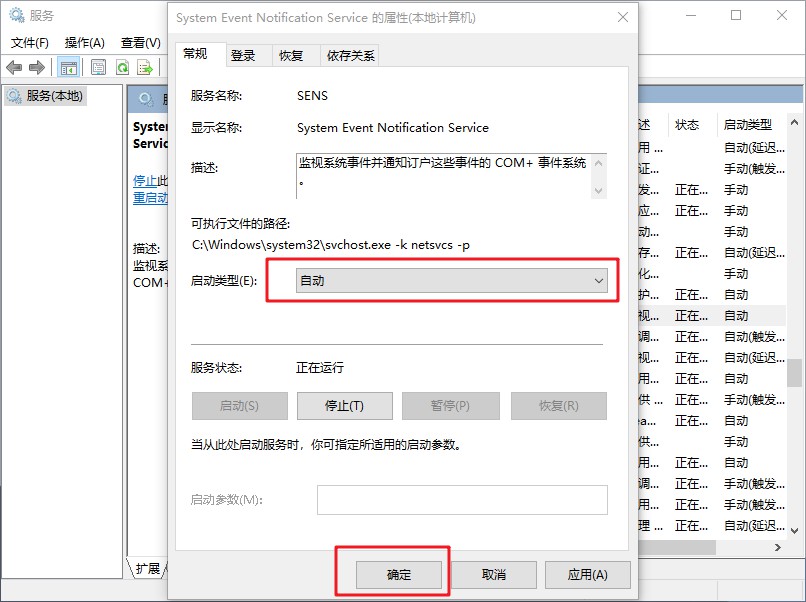The width and height of the screenshot is (806, 602).
Task: Open the properties icon on the toolbar
Action: pos(96,67)
